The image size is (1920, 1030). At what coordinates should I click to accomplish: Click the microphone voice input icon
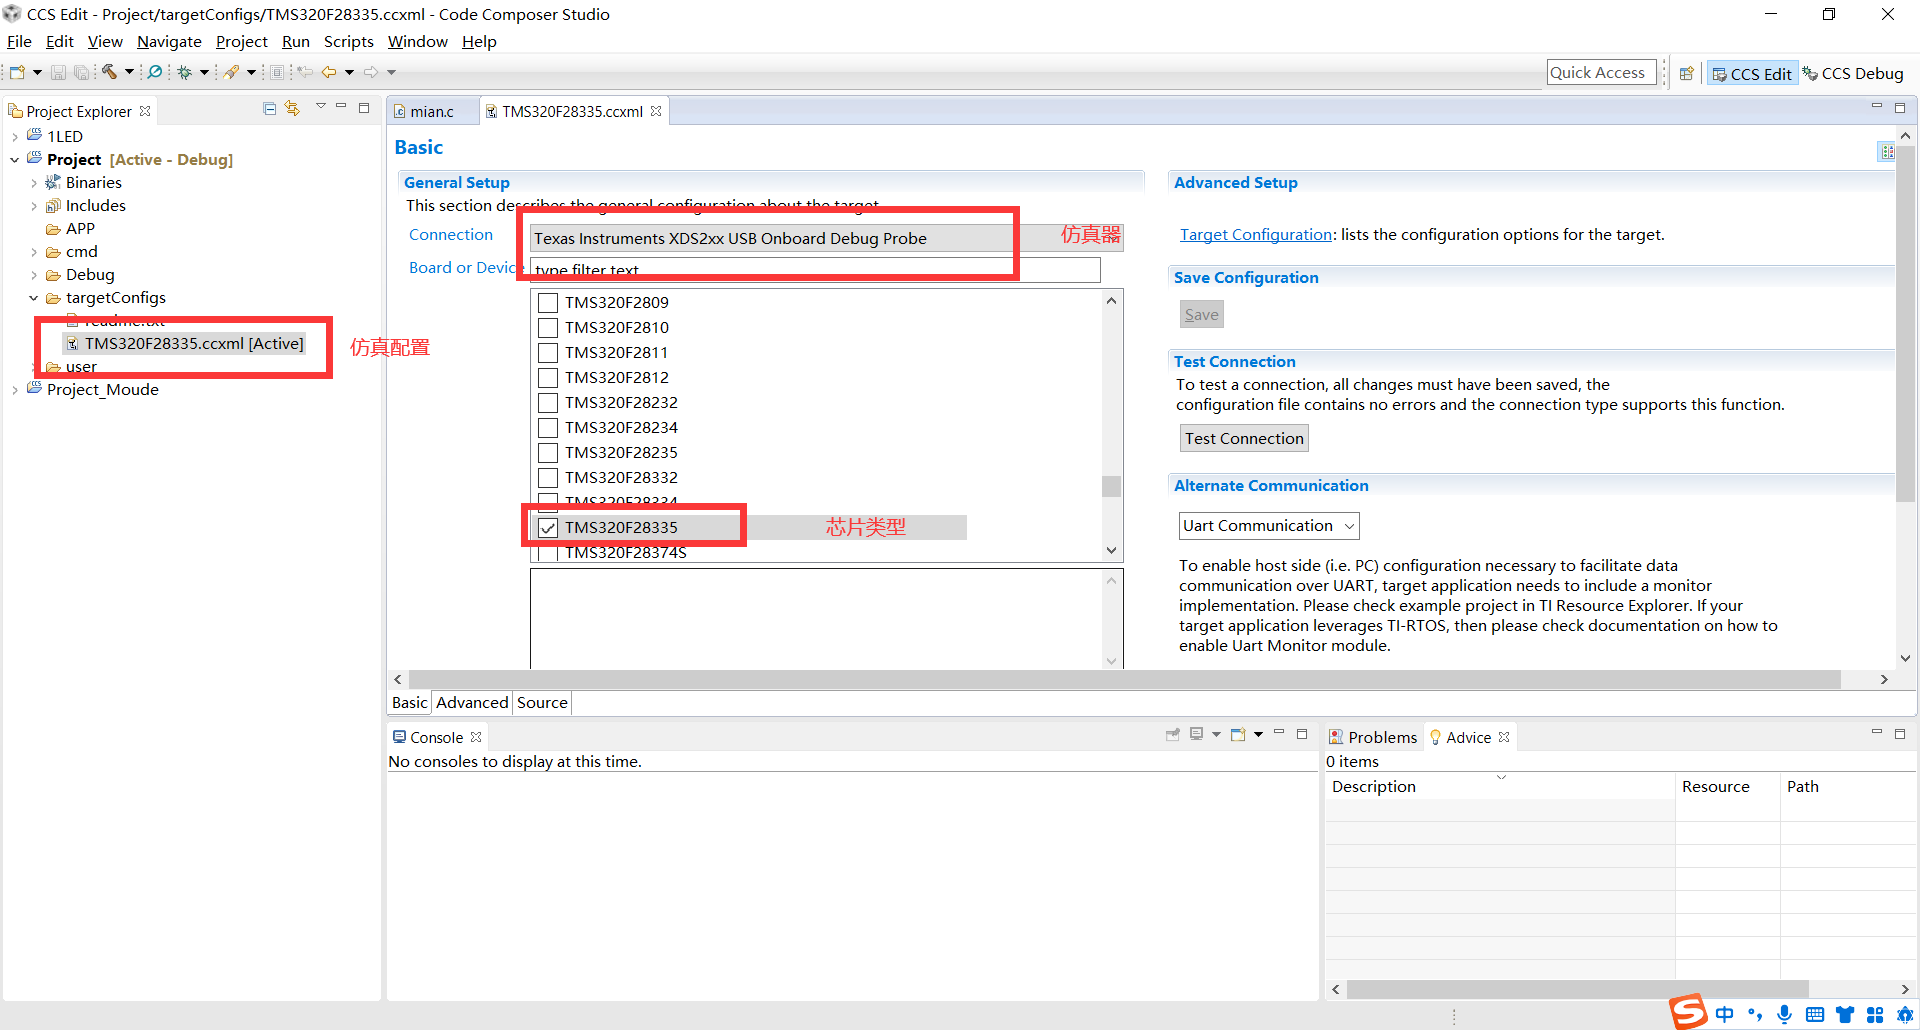[x=1785, y=1014]
